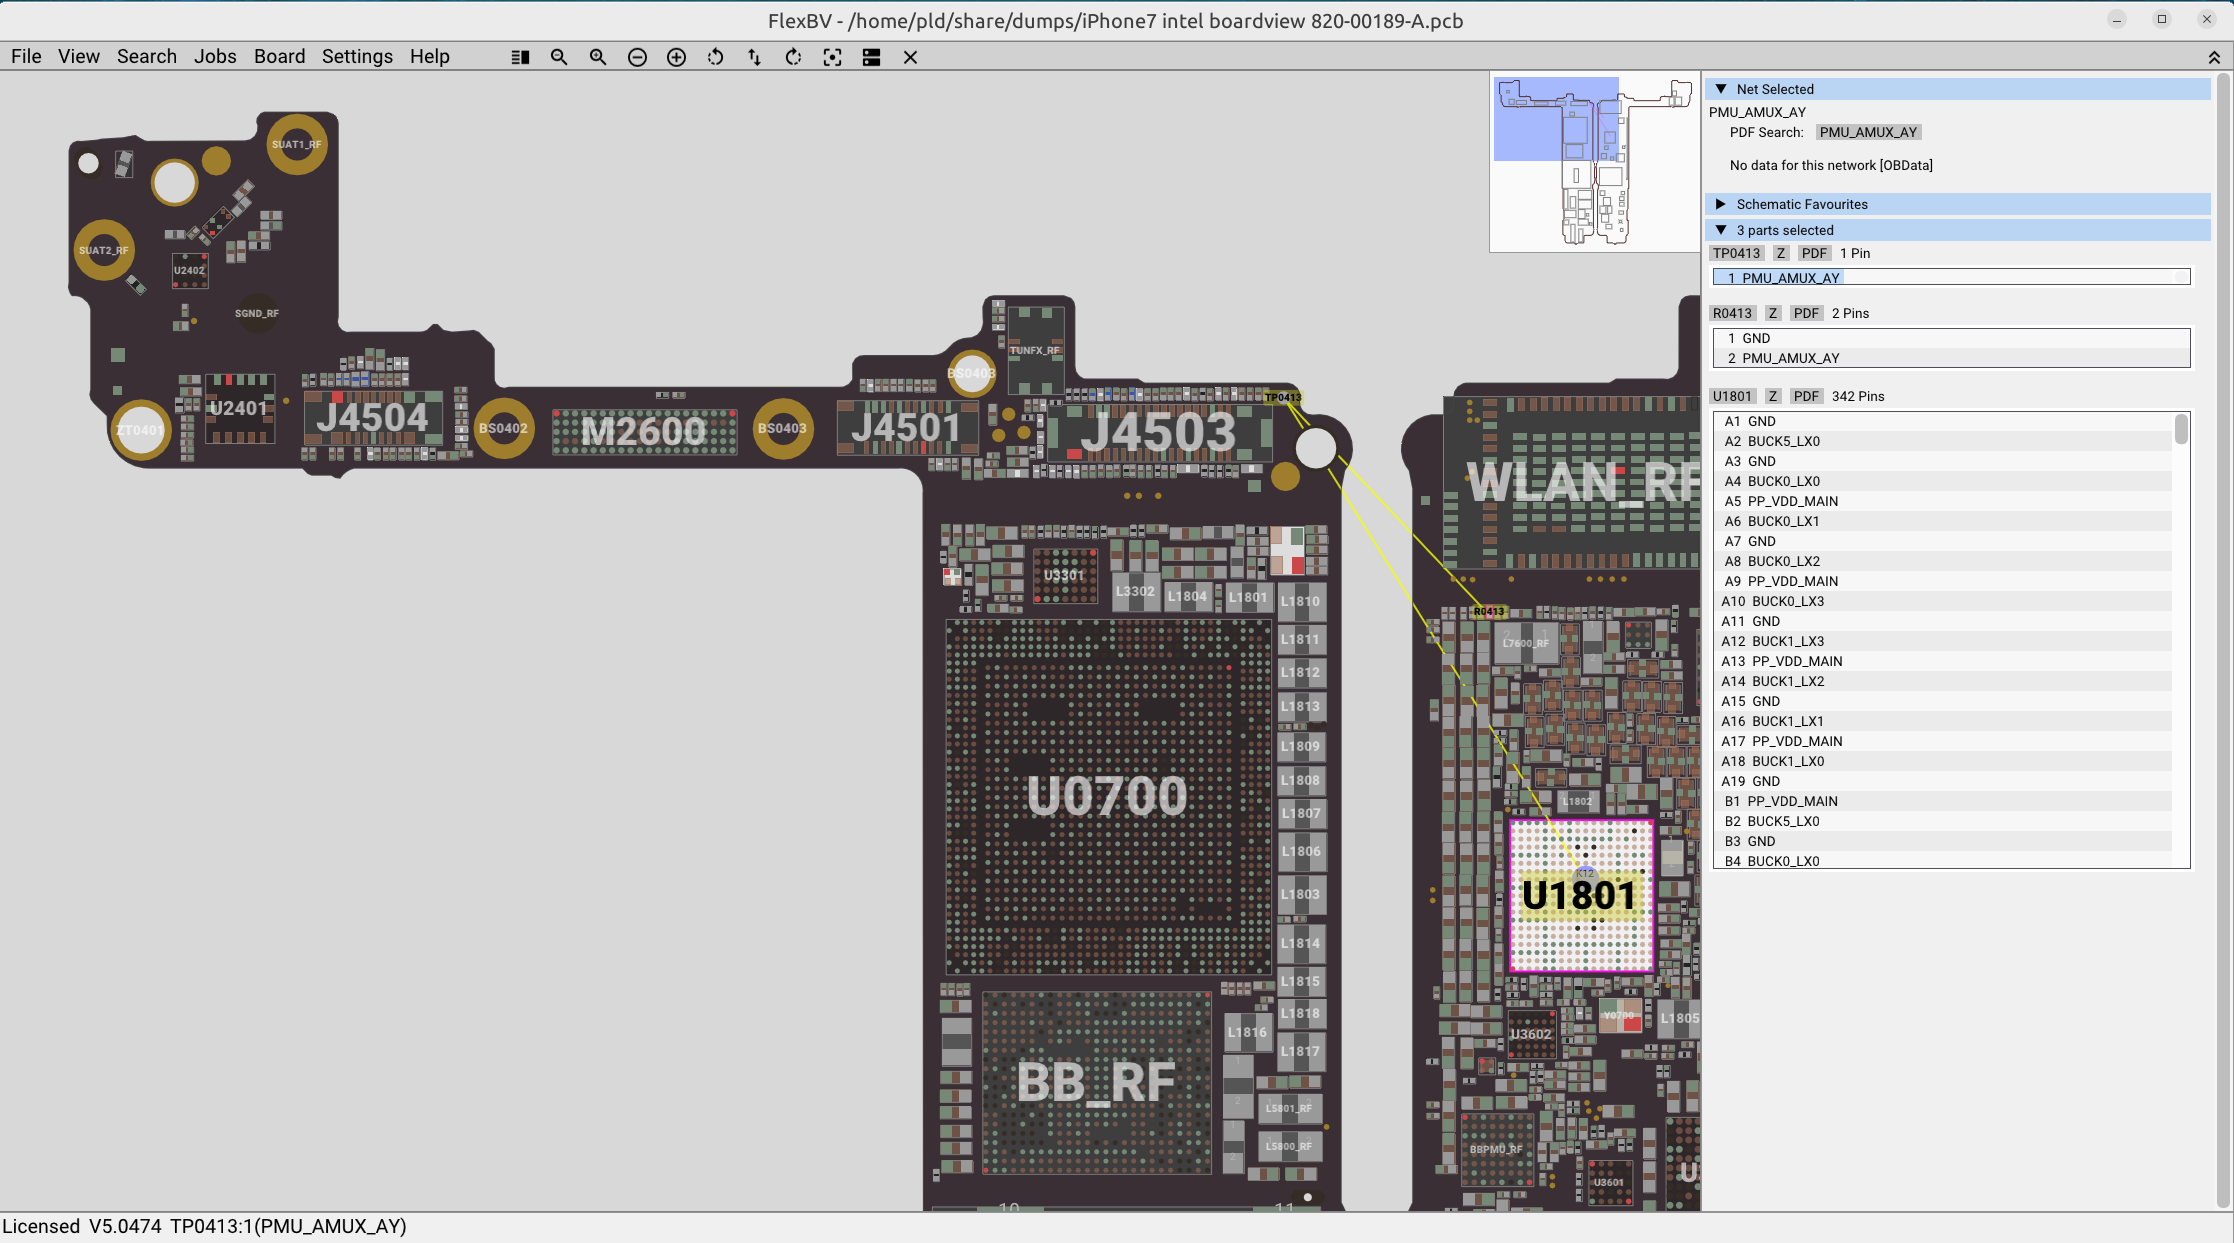Select R0413 pin 2 PMU_AMUX_AY row
This screenshot has width=2234, height=1243.
click(1951, 358)
